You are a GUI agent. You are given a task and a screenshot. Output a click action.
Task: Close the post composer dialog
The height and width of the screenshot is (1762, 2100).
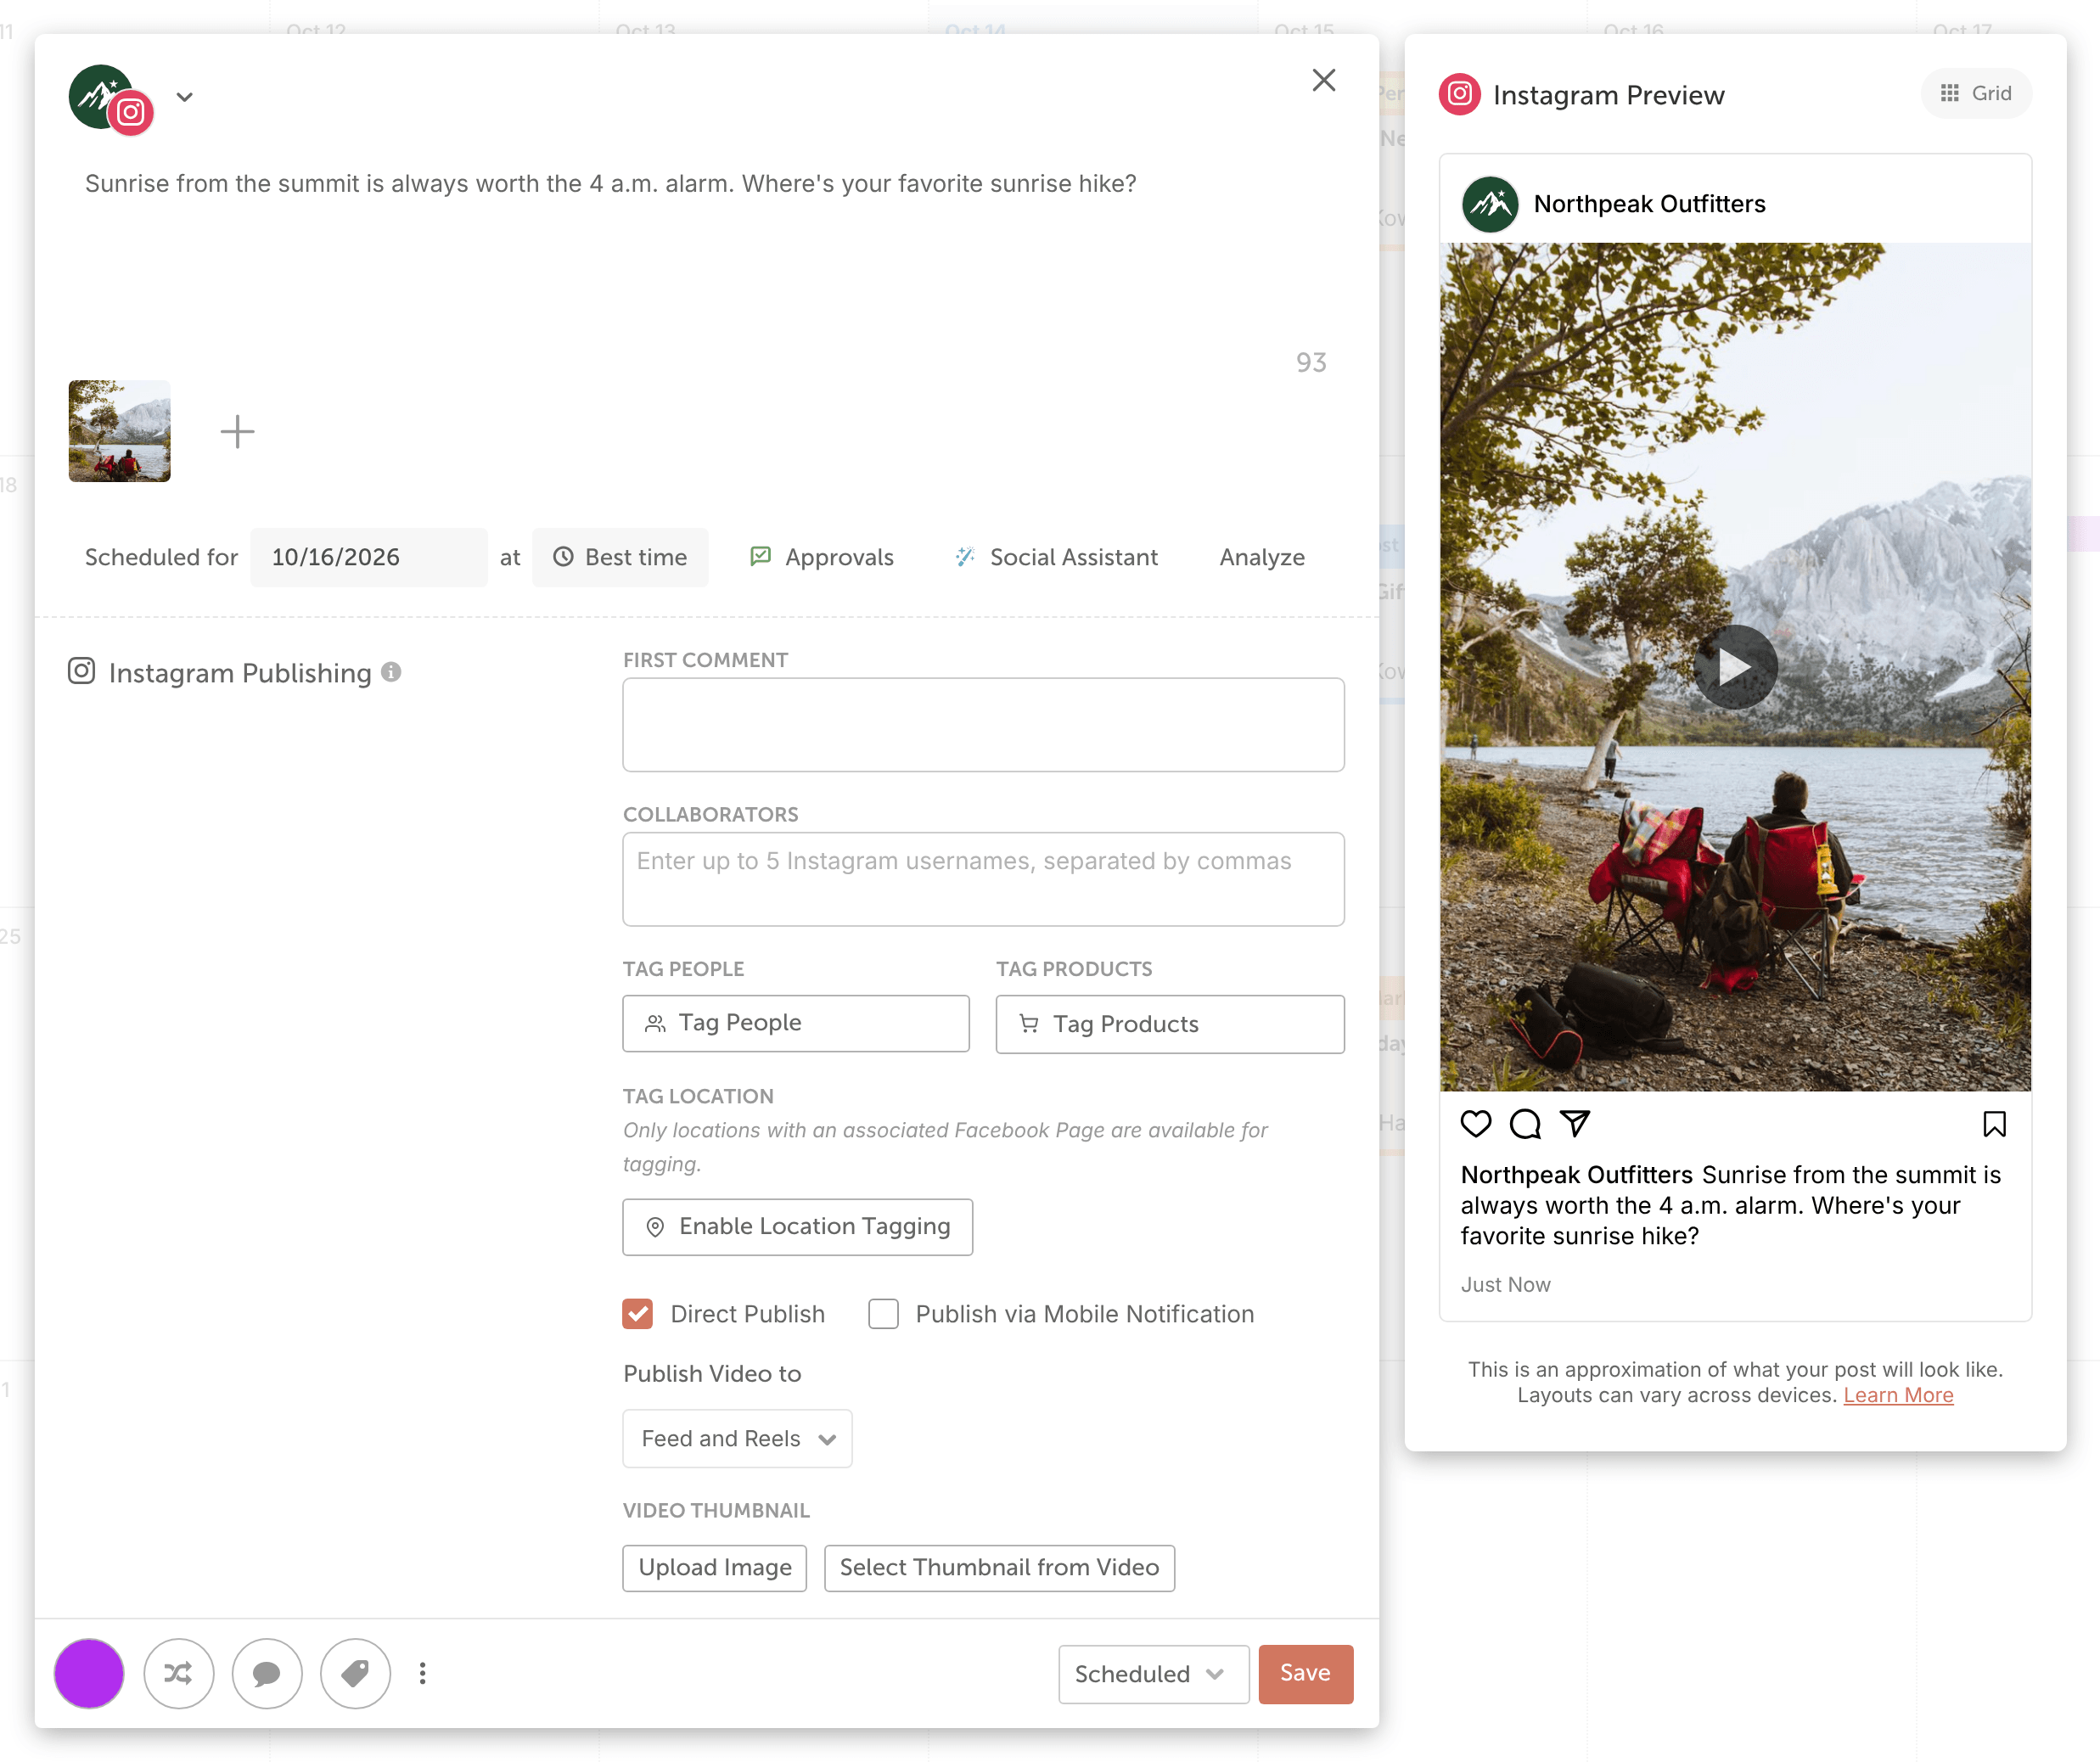tap(1323, 80)
